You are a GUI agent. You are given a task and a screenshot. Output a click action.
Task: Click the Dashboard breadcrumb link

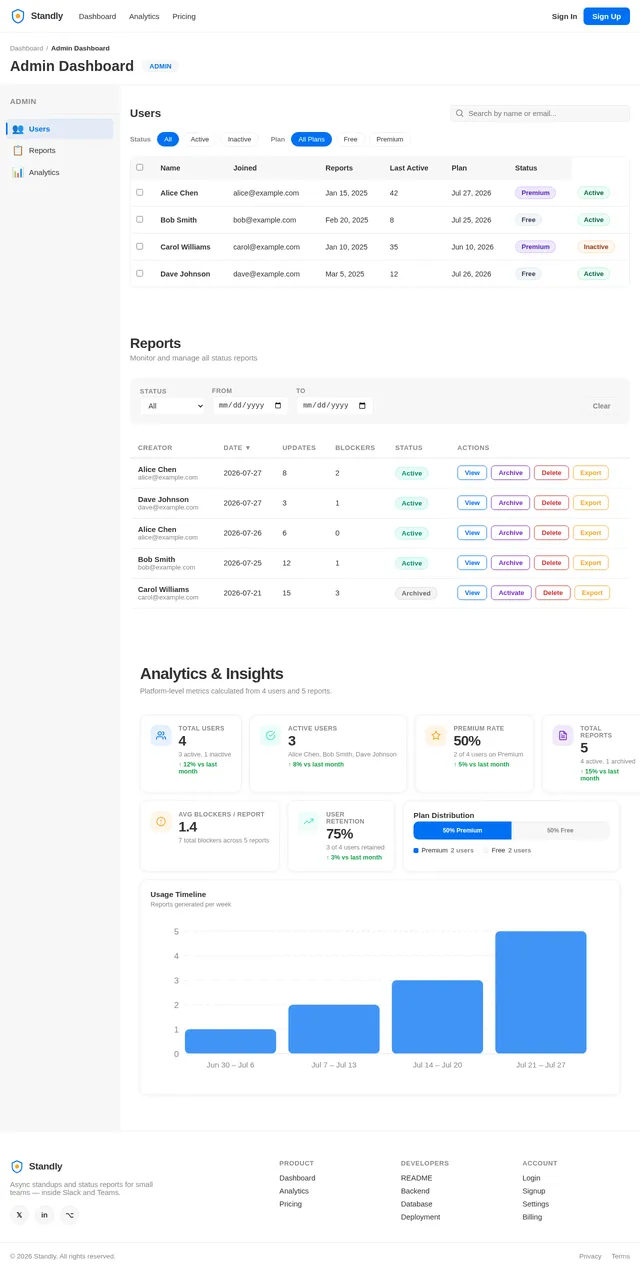point(26,48)
